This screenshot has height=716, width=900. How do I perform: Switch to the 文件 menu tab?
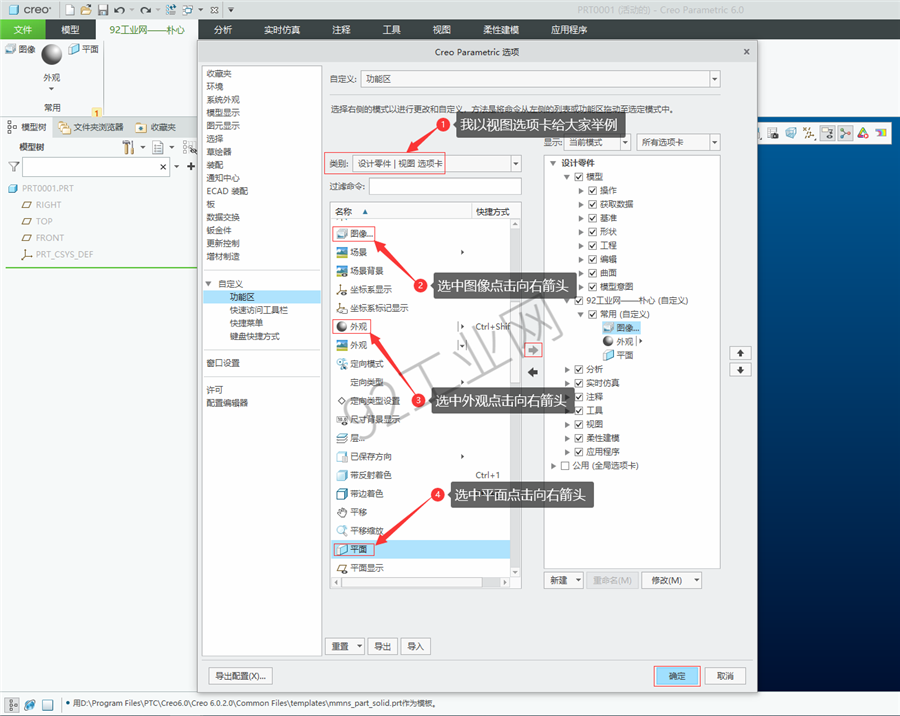click(x=23, y=30)
